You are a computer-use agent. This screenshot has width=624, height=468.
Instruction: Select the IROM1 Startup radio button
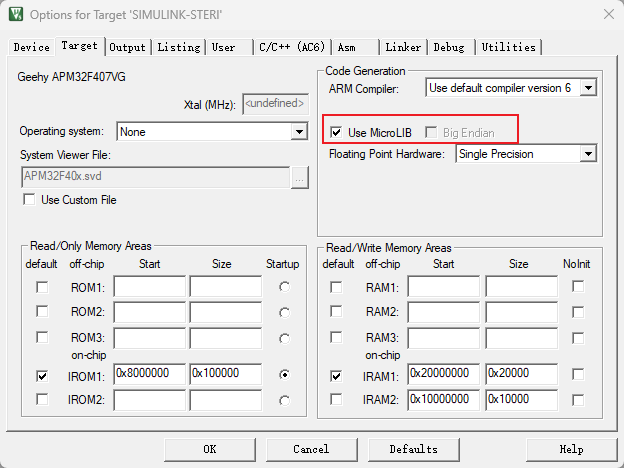coord(285,375)
